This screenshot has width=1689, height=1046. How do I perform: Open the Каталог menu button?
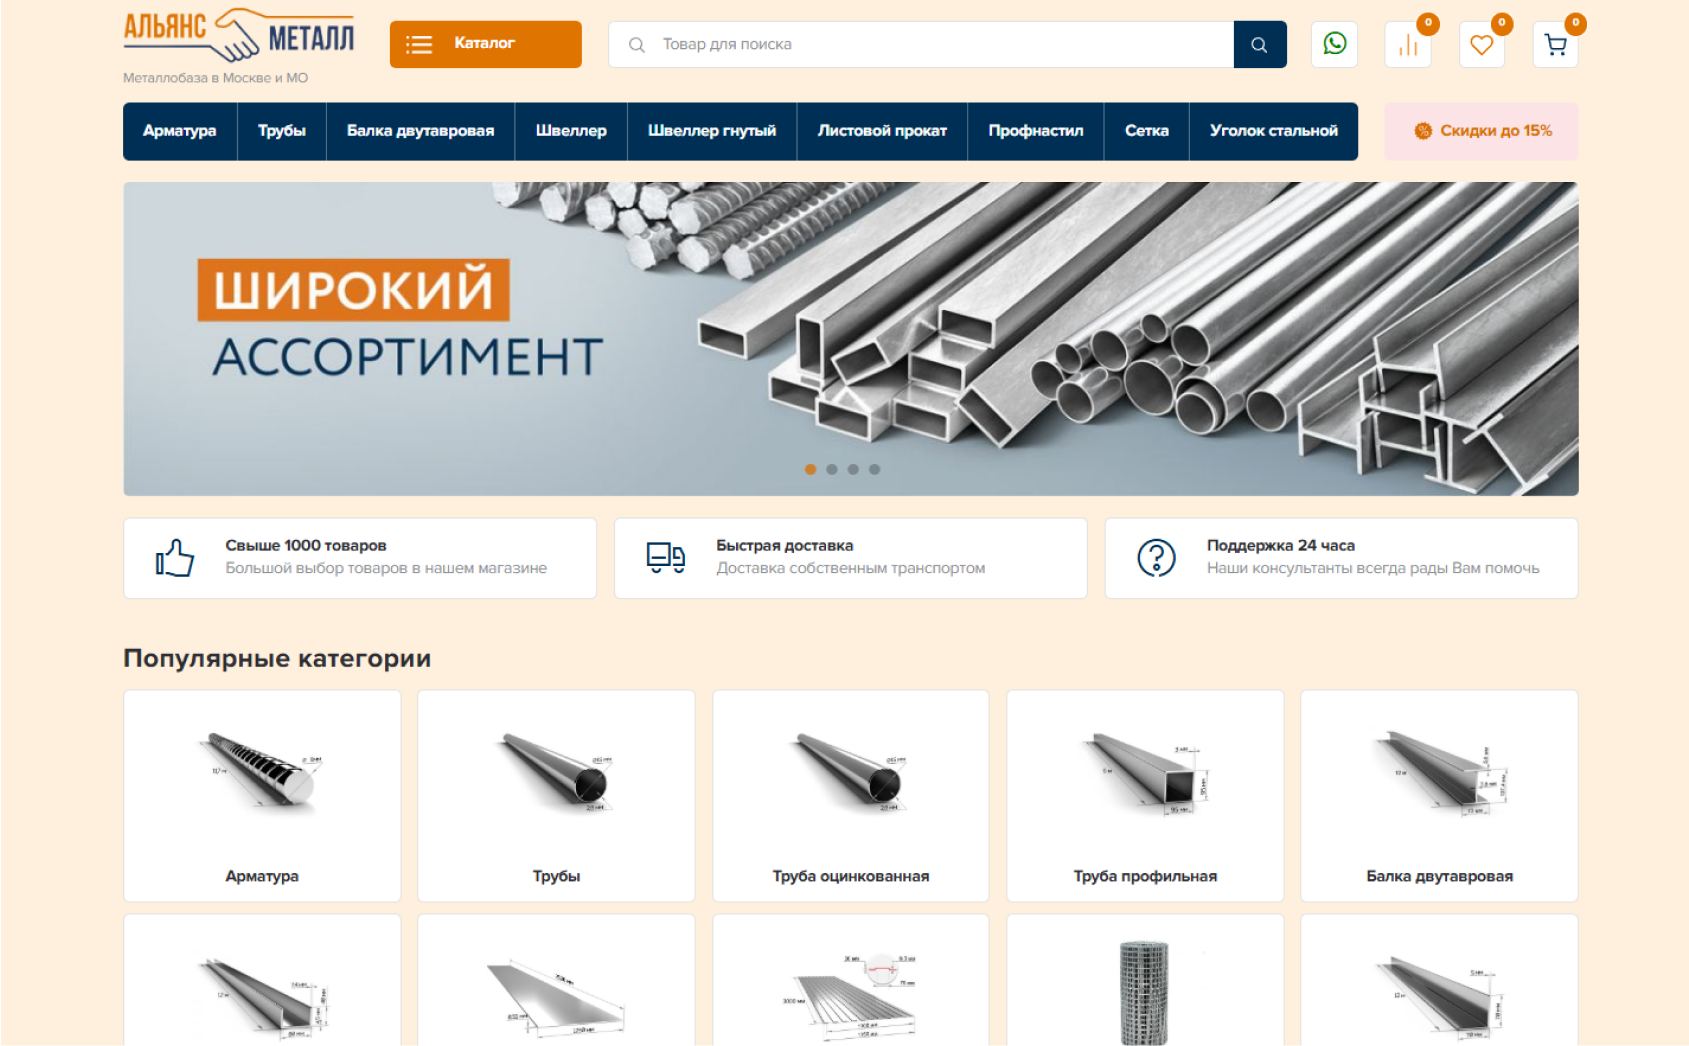(485, 45)
